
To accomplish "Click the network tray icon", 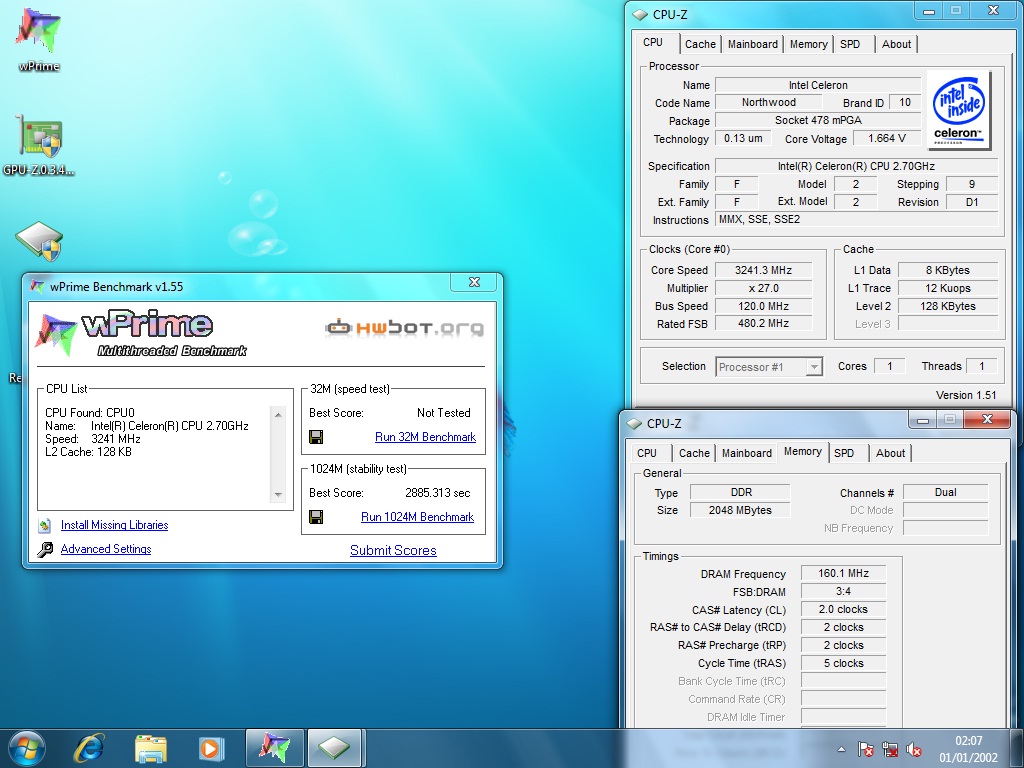I will (x=889, y=749).
